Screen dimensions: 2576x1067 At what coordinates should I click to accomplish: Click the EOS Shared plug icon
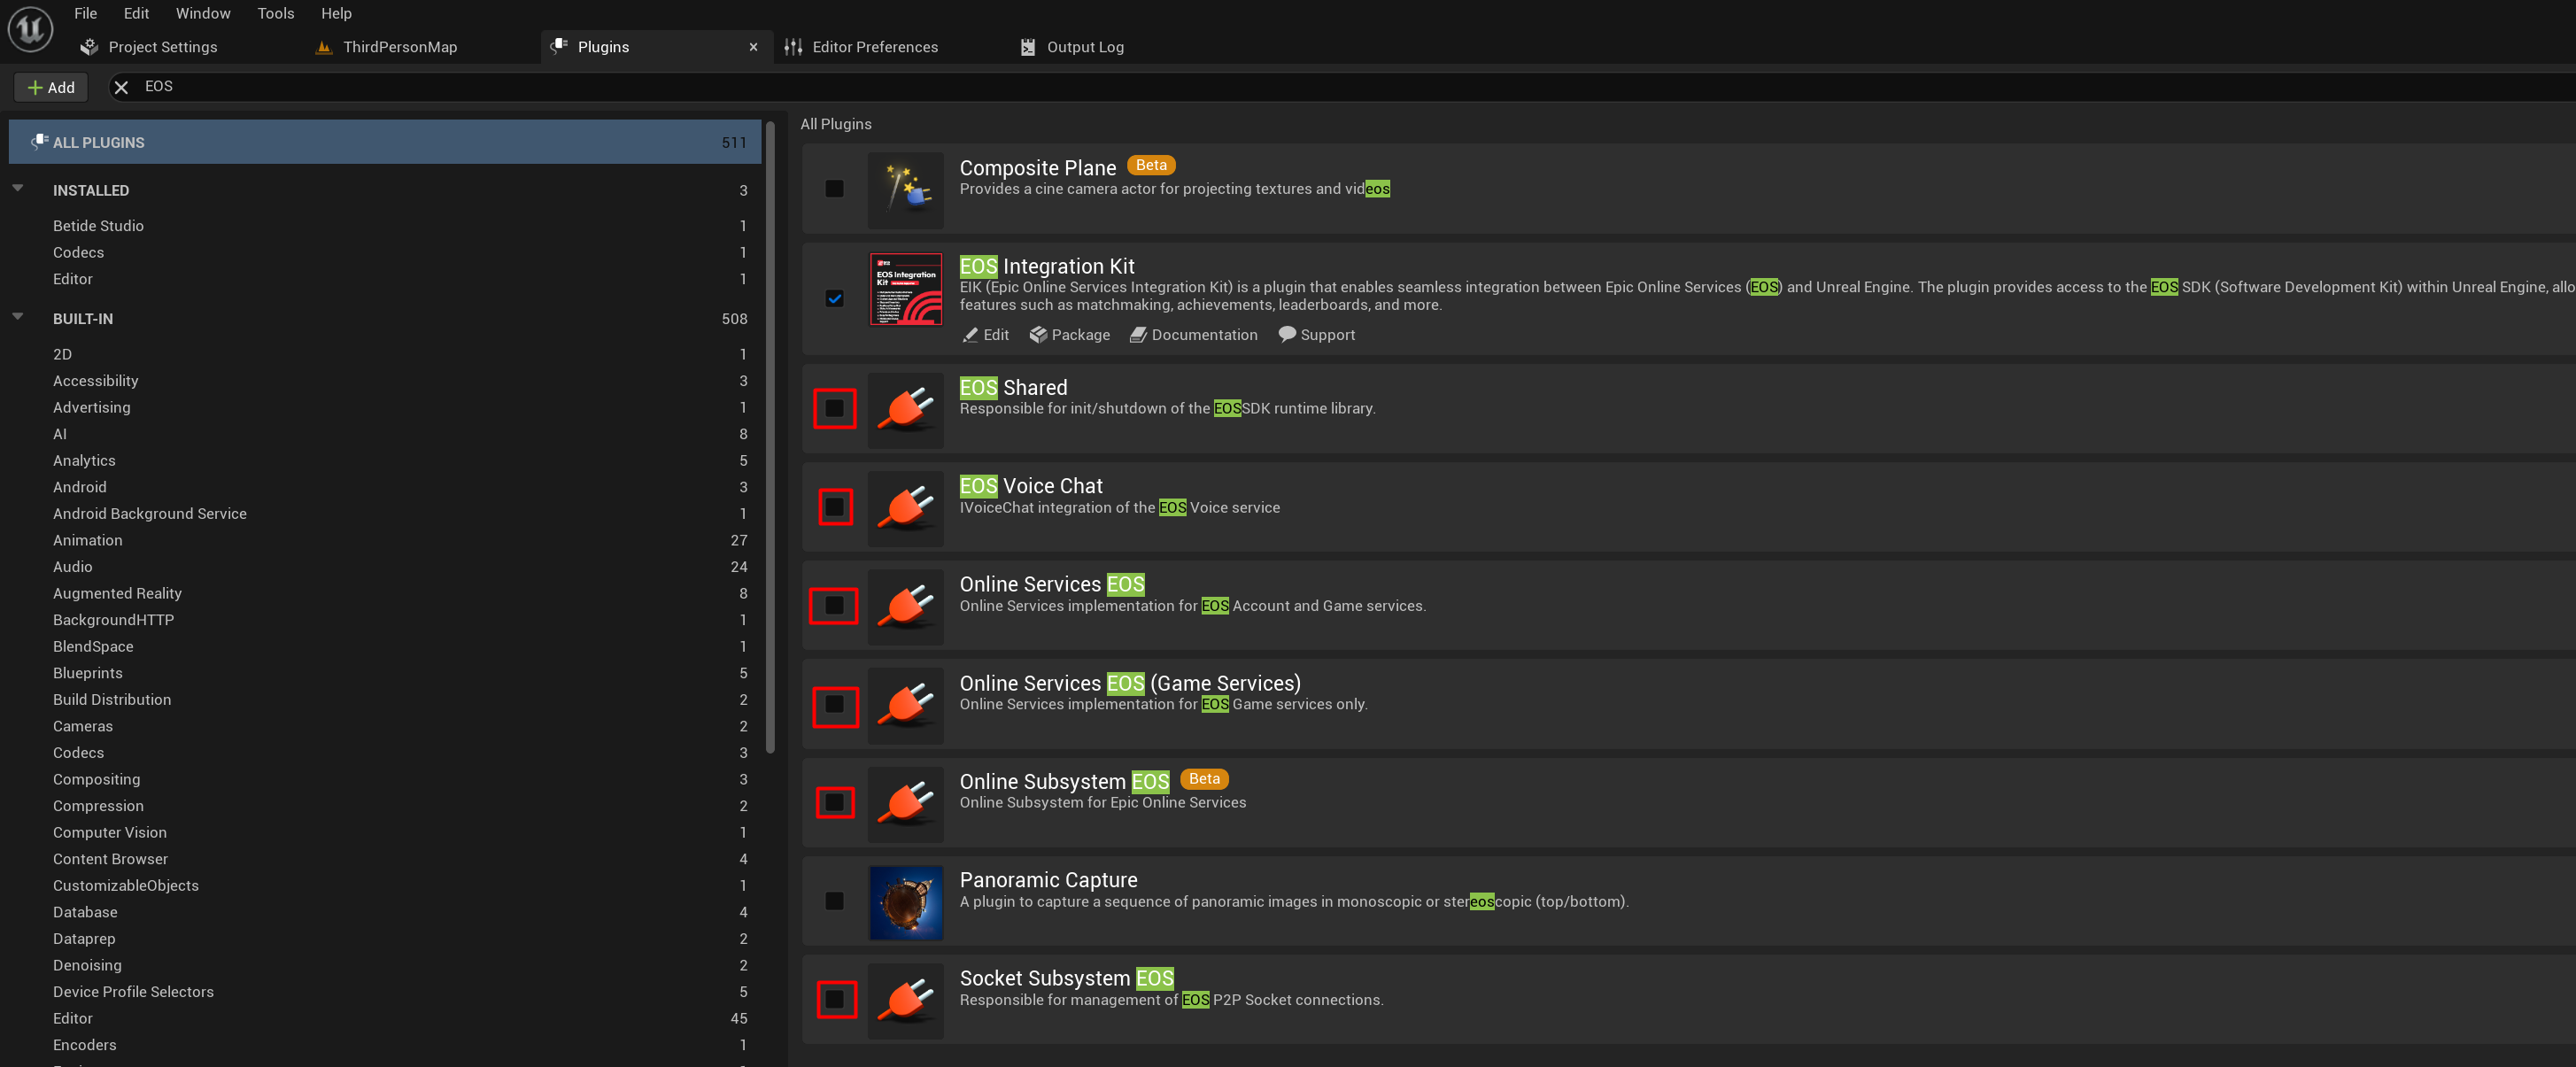point(905,410)
